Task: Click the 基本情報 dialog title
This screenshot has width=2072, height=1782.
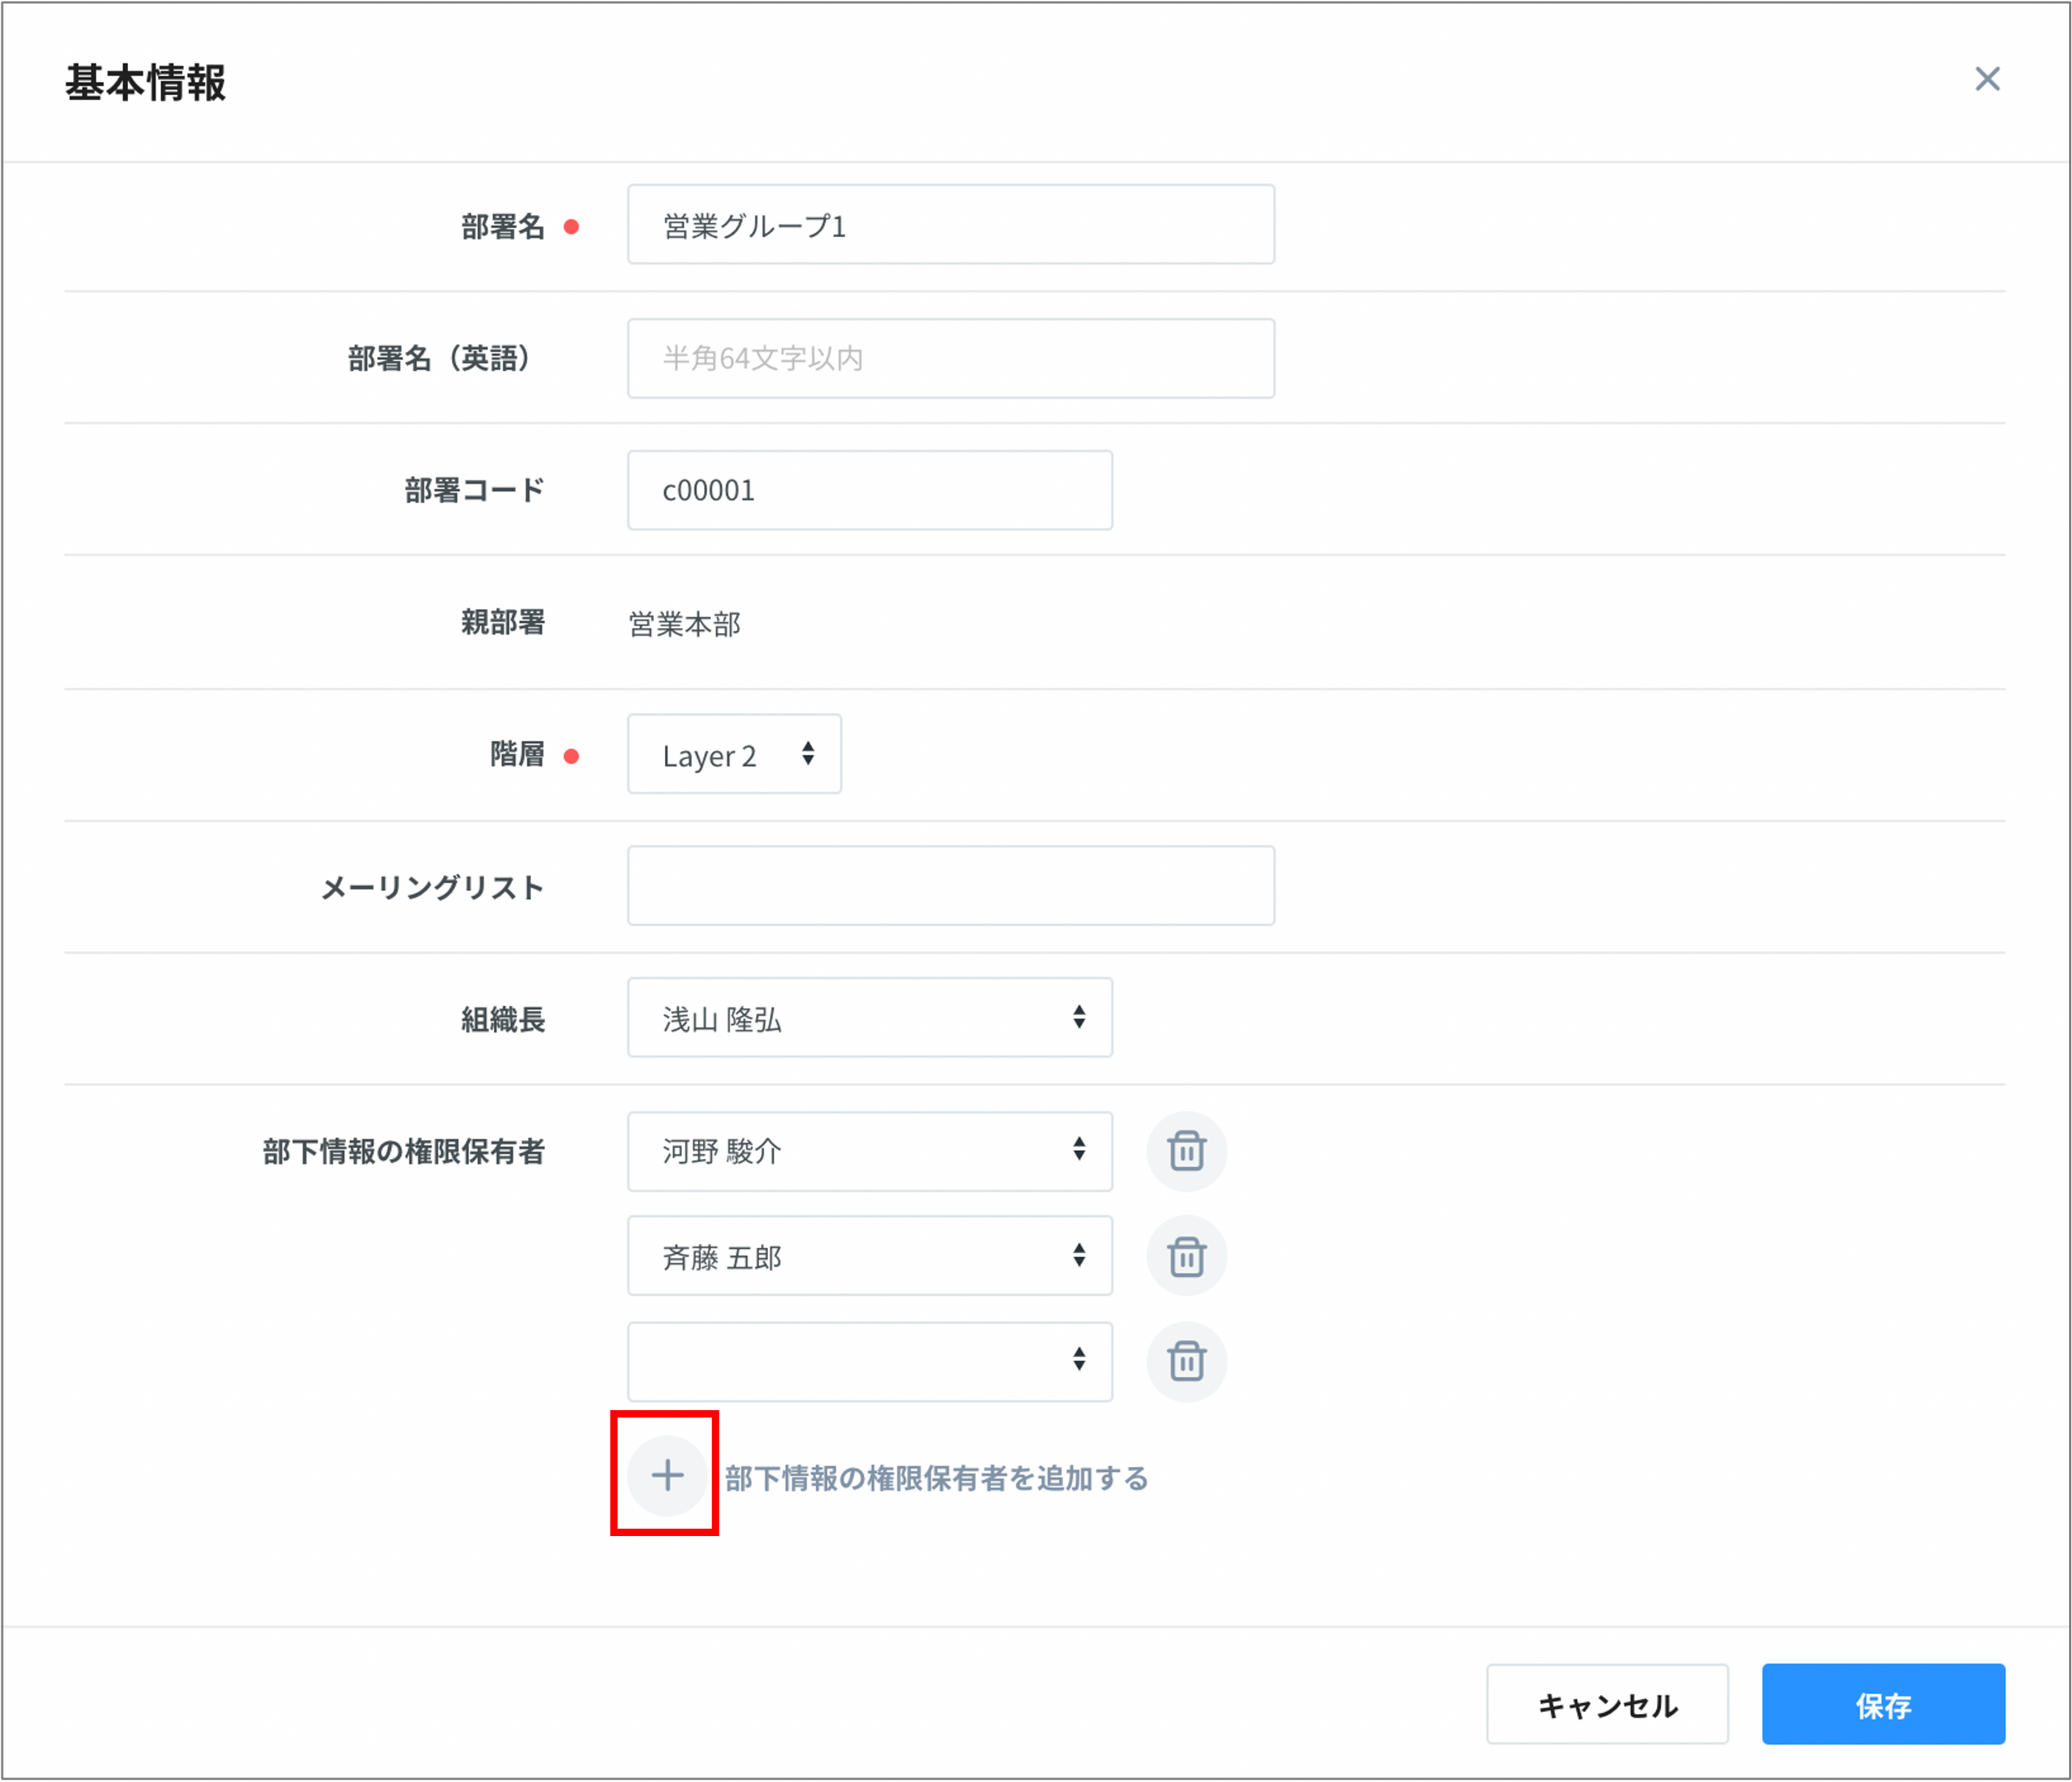Action: tap(146, 82)
